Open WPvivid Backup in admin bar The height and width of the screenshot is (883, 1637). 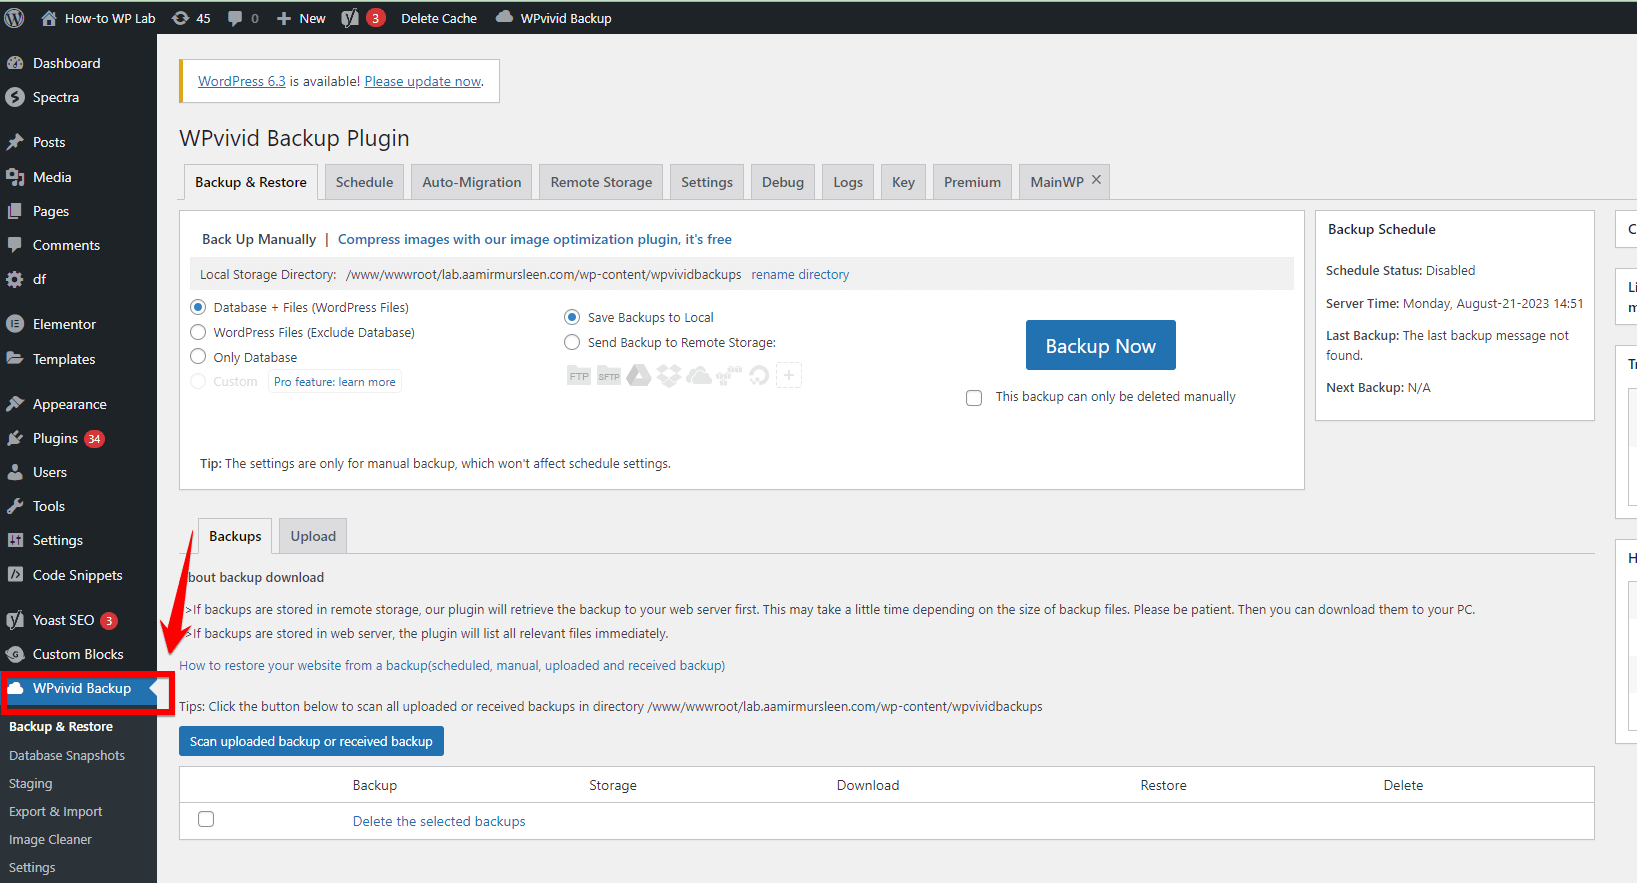pyautogui.click(x=554, y=18)
